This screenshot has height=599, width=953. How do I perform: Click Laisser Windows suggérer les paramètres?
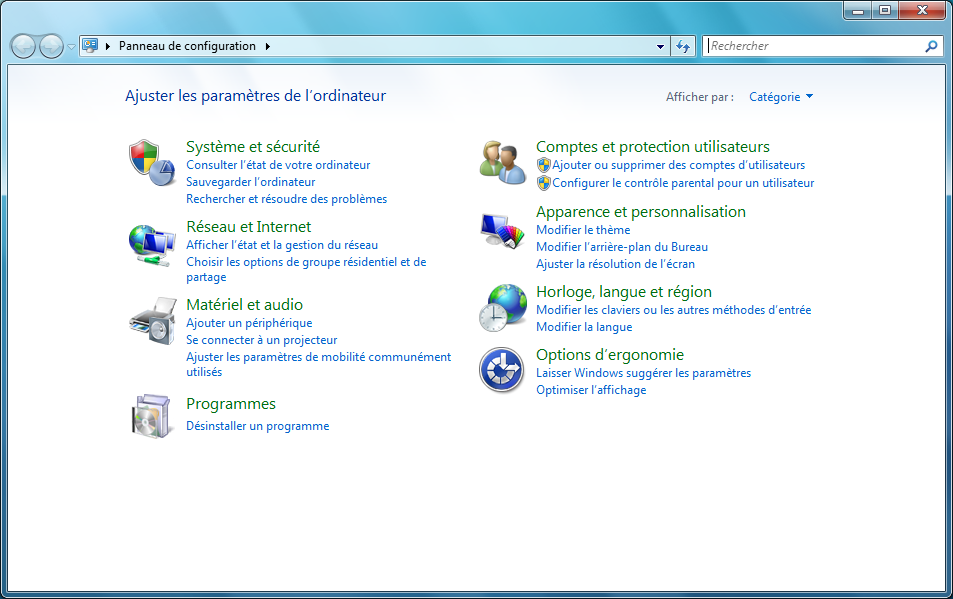point(644,373)
